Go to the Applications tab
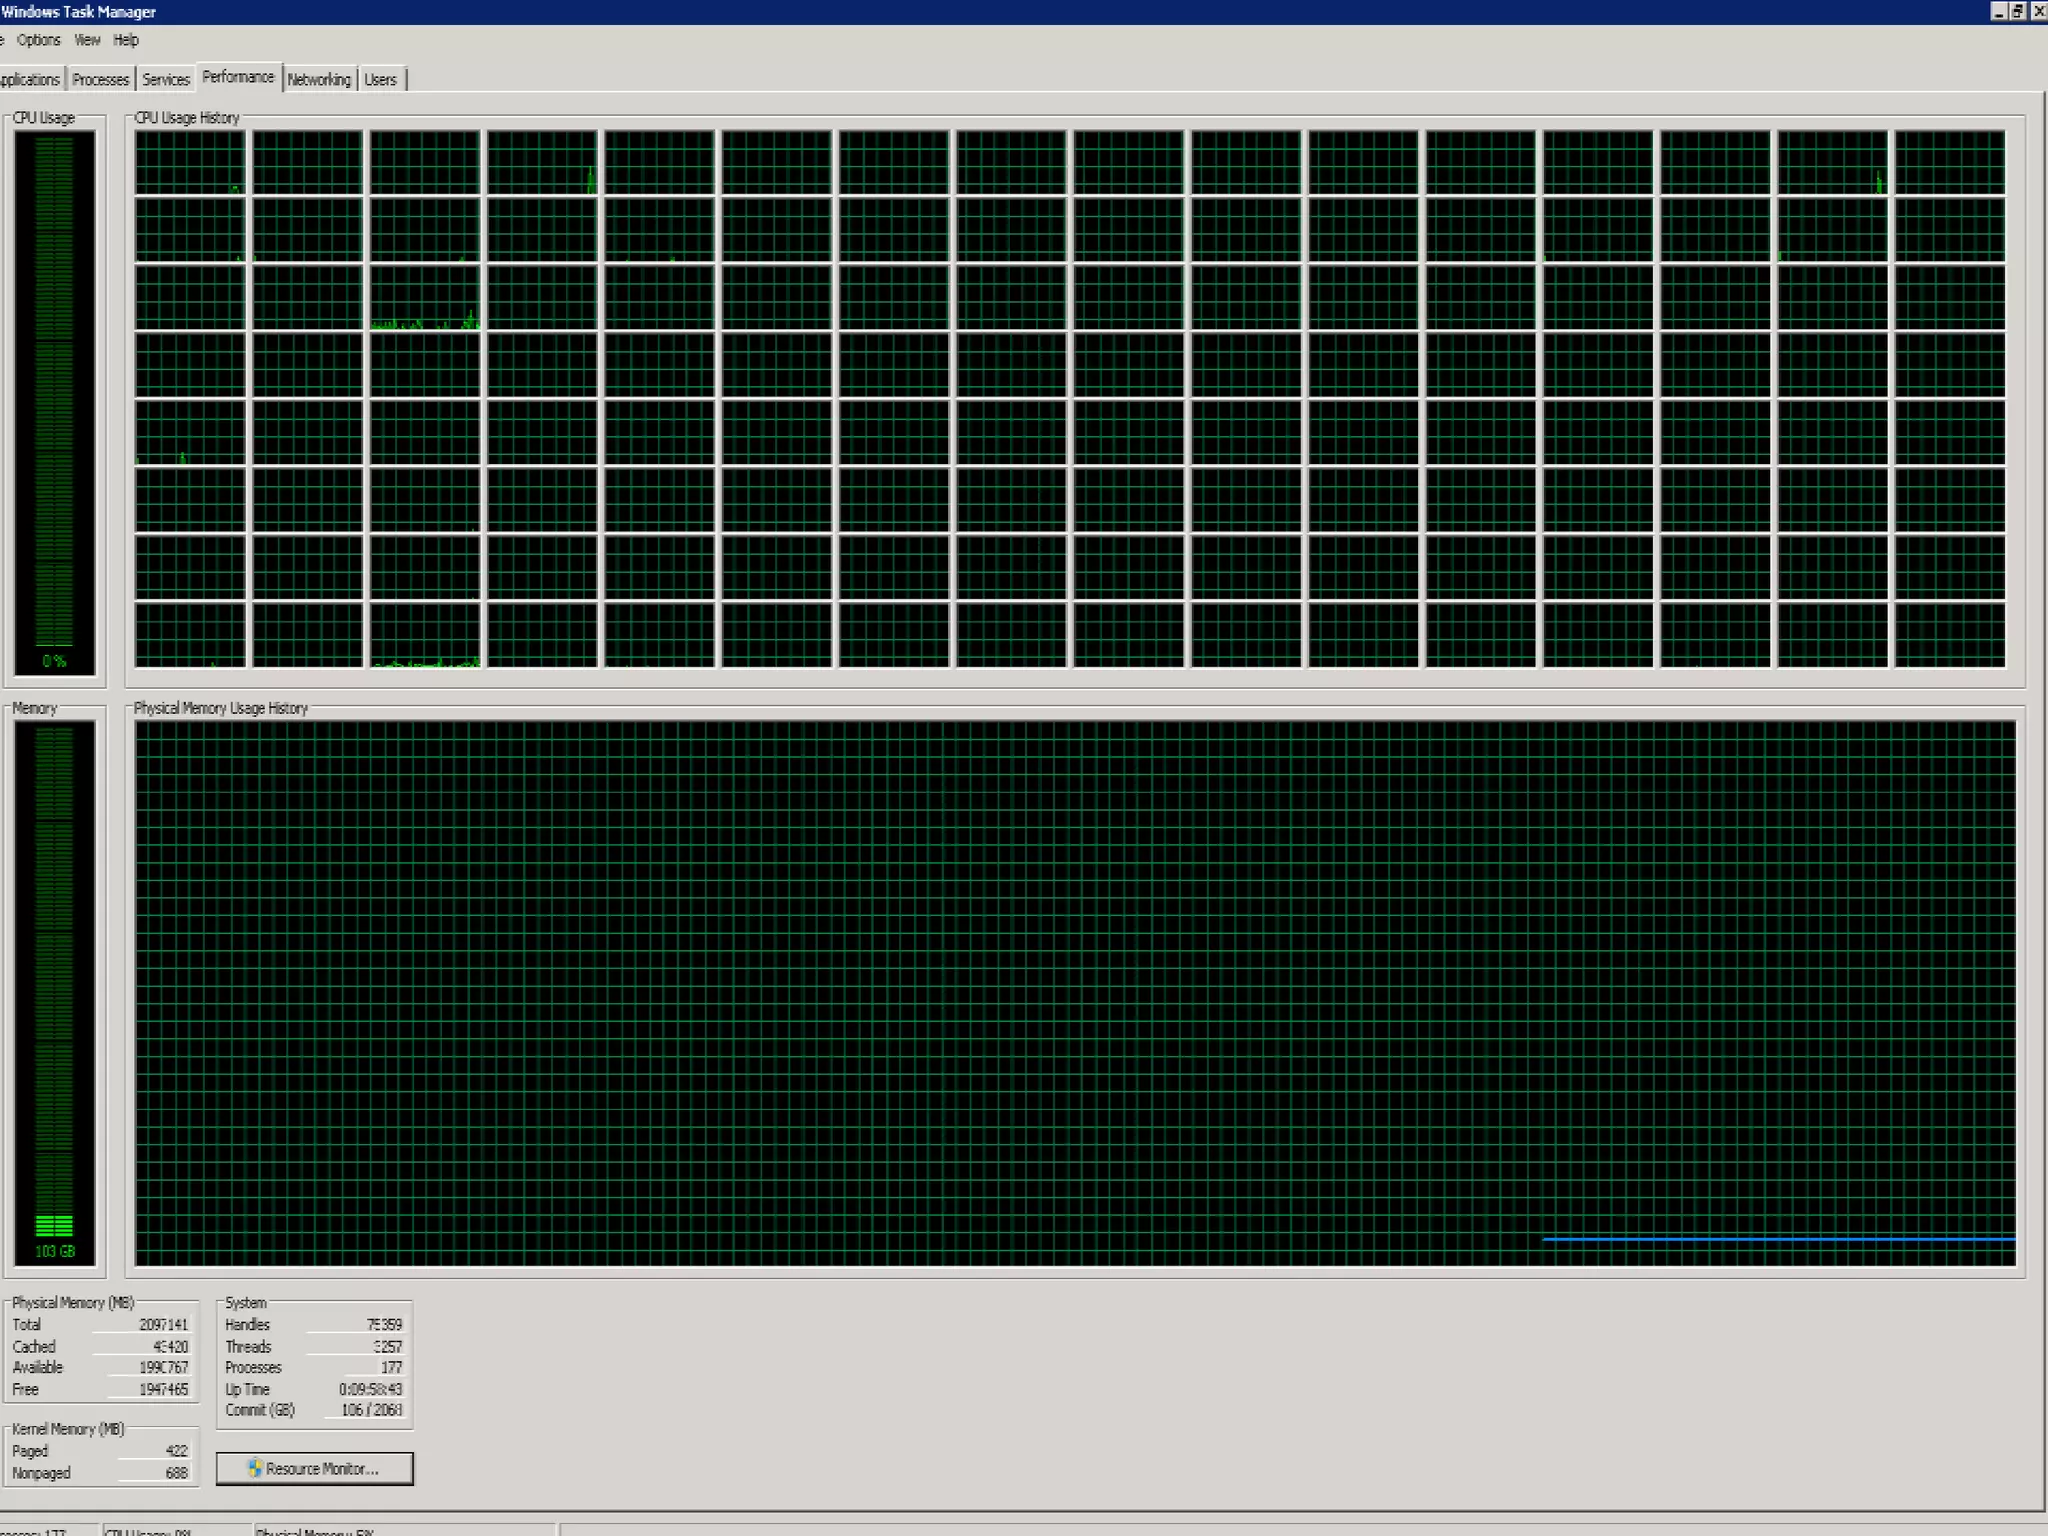2048x1536 pixels. [30, 80]
